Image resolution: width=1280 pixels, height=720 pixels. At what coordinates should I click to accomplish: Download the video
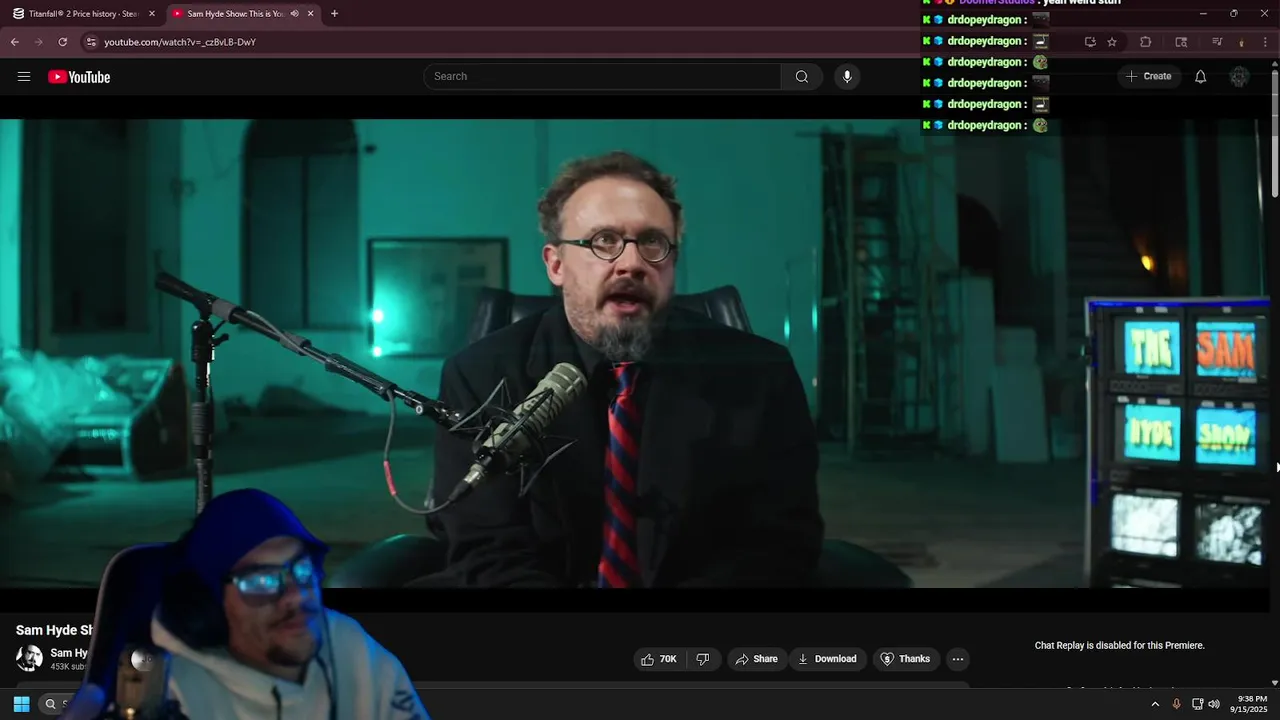[827, 659]
